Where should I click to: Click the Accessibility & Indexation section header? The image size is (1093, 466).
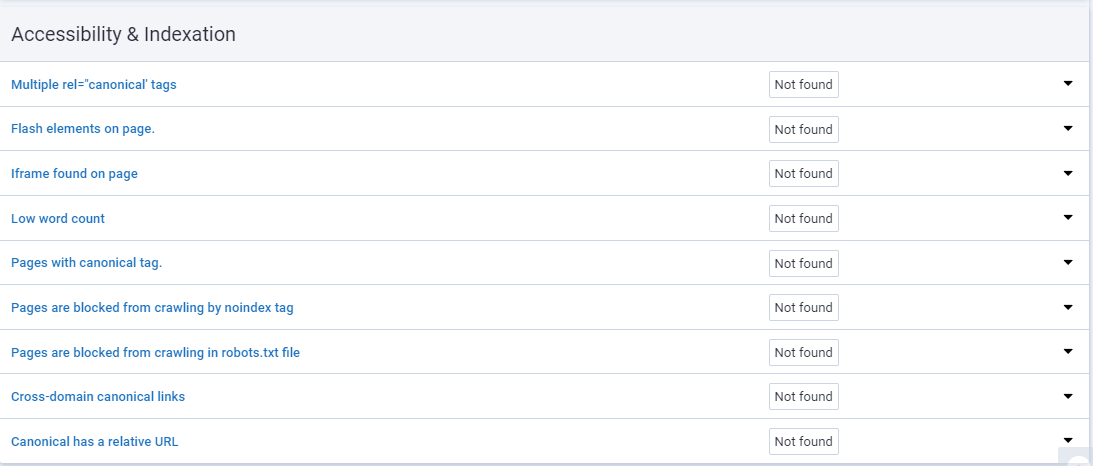123,34
